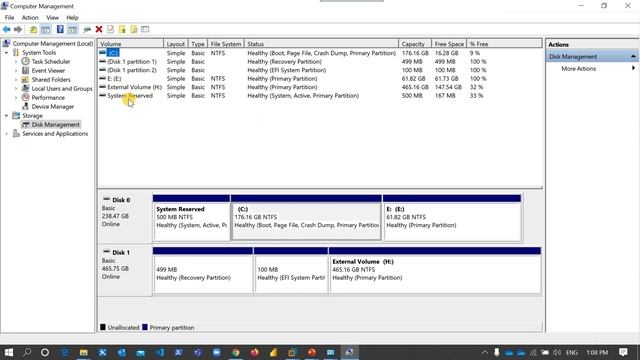Sort by the File System column header
Image resolution: width=640 pixels, height=360 pixels.
point(226,44)
